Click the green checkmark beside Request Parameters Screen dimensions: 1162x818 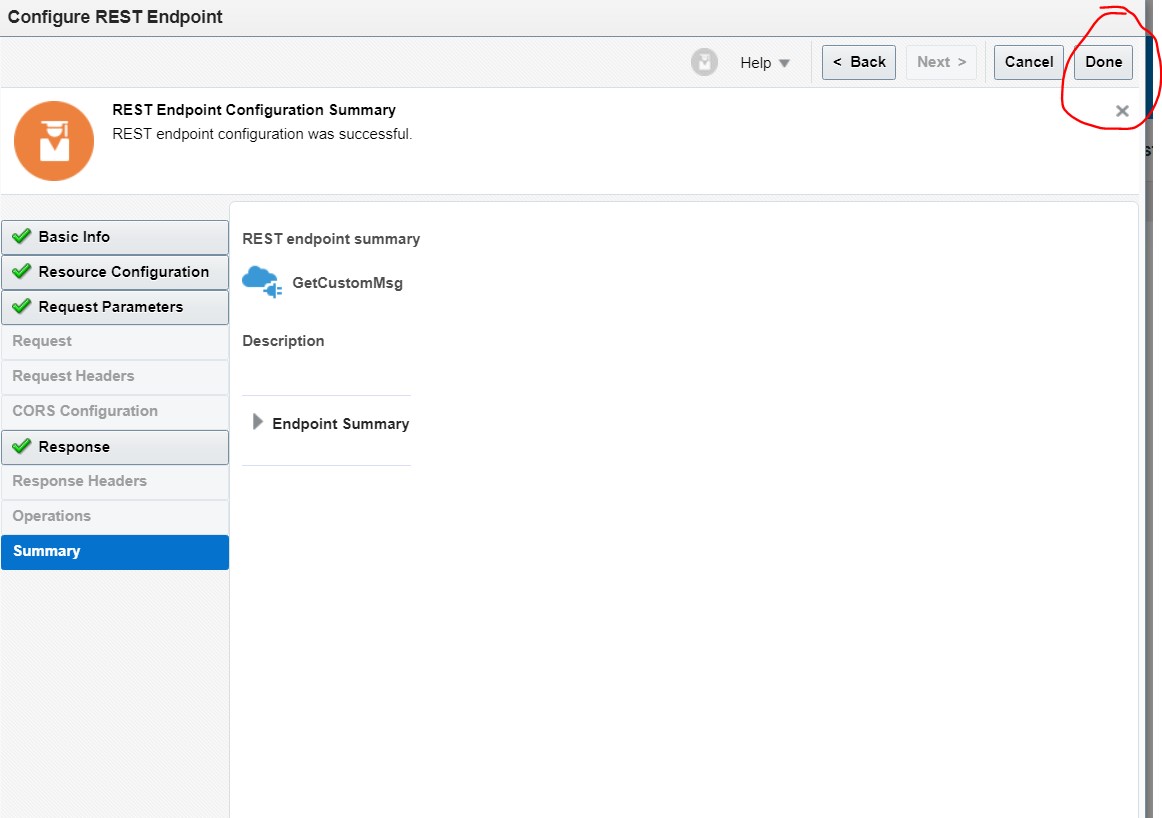[22, 307]
